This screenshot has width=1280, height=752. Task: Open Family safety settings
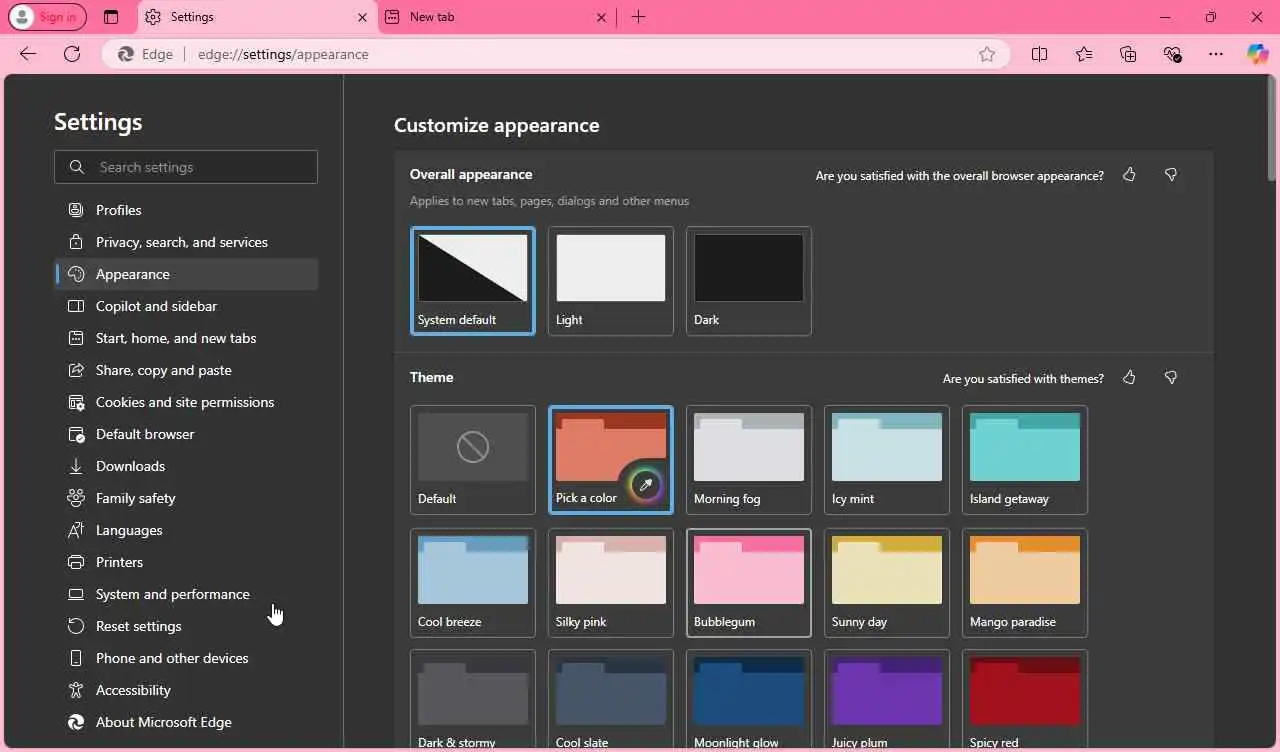pos(187,498)
